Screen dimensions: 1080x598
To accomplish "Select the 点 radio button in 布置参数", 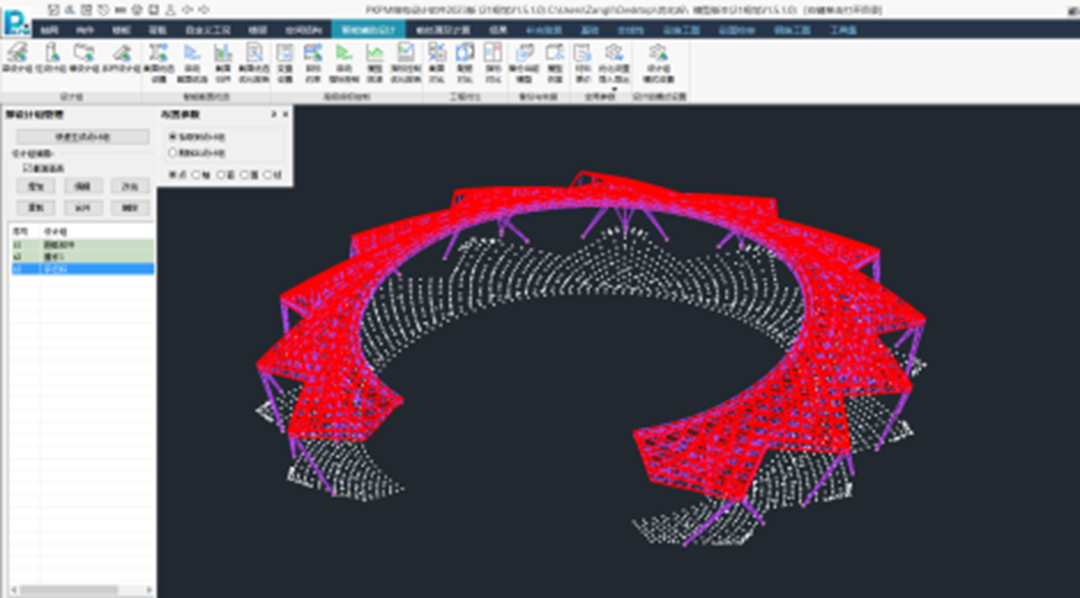I will point(172,174).
